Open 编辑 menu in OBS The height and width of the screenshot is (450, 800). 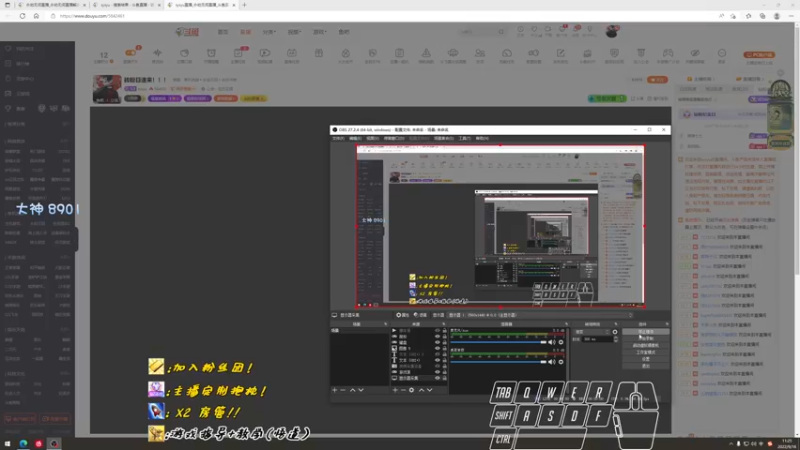coord(355,138)
